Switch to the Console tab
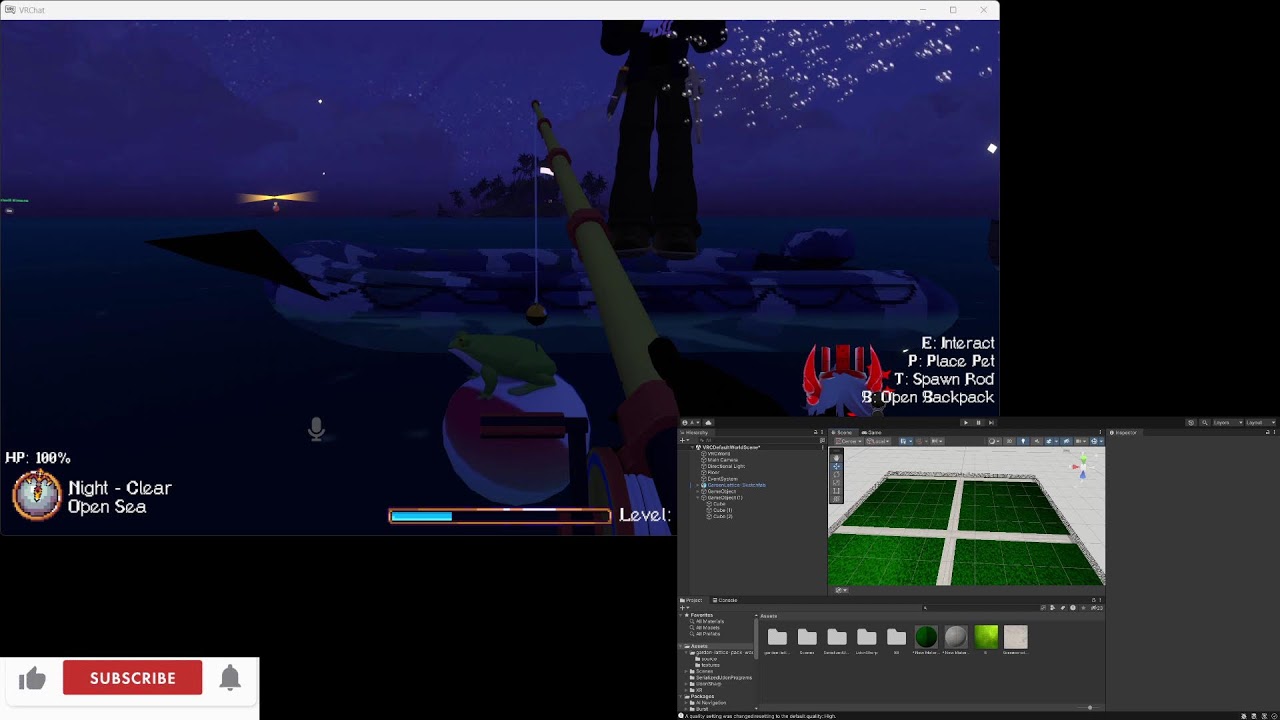1280x720 pixels. pos(727,600)
